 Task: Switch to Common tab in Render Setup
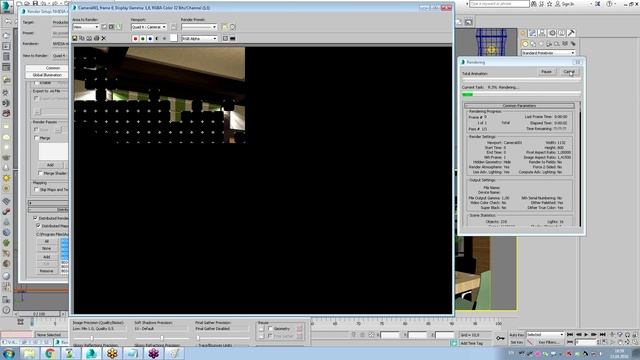47,68
